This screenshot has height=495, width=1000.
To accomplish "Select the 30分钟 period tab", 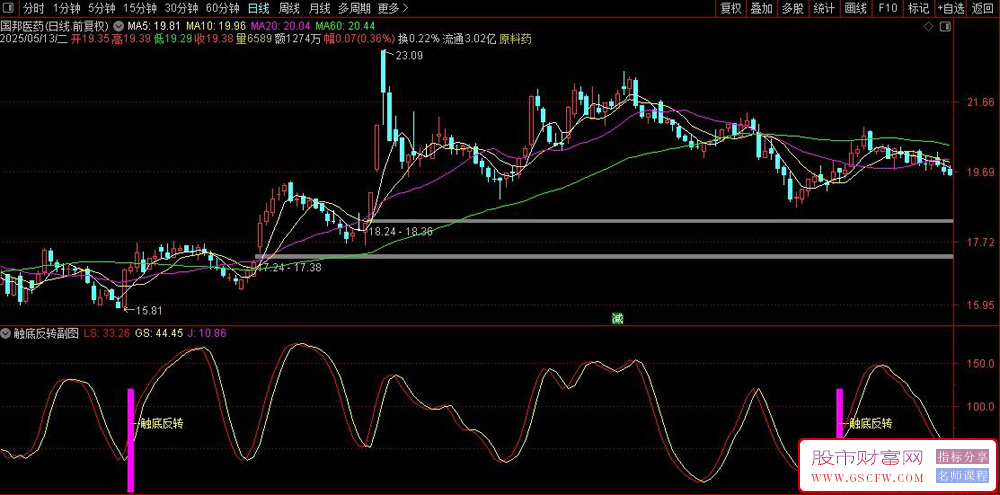I will point(181,8).
